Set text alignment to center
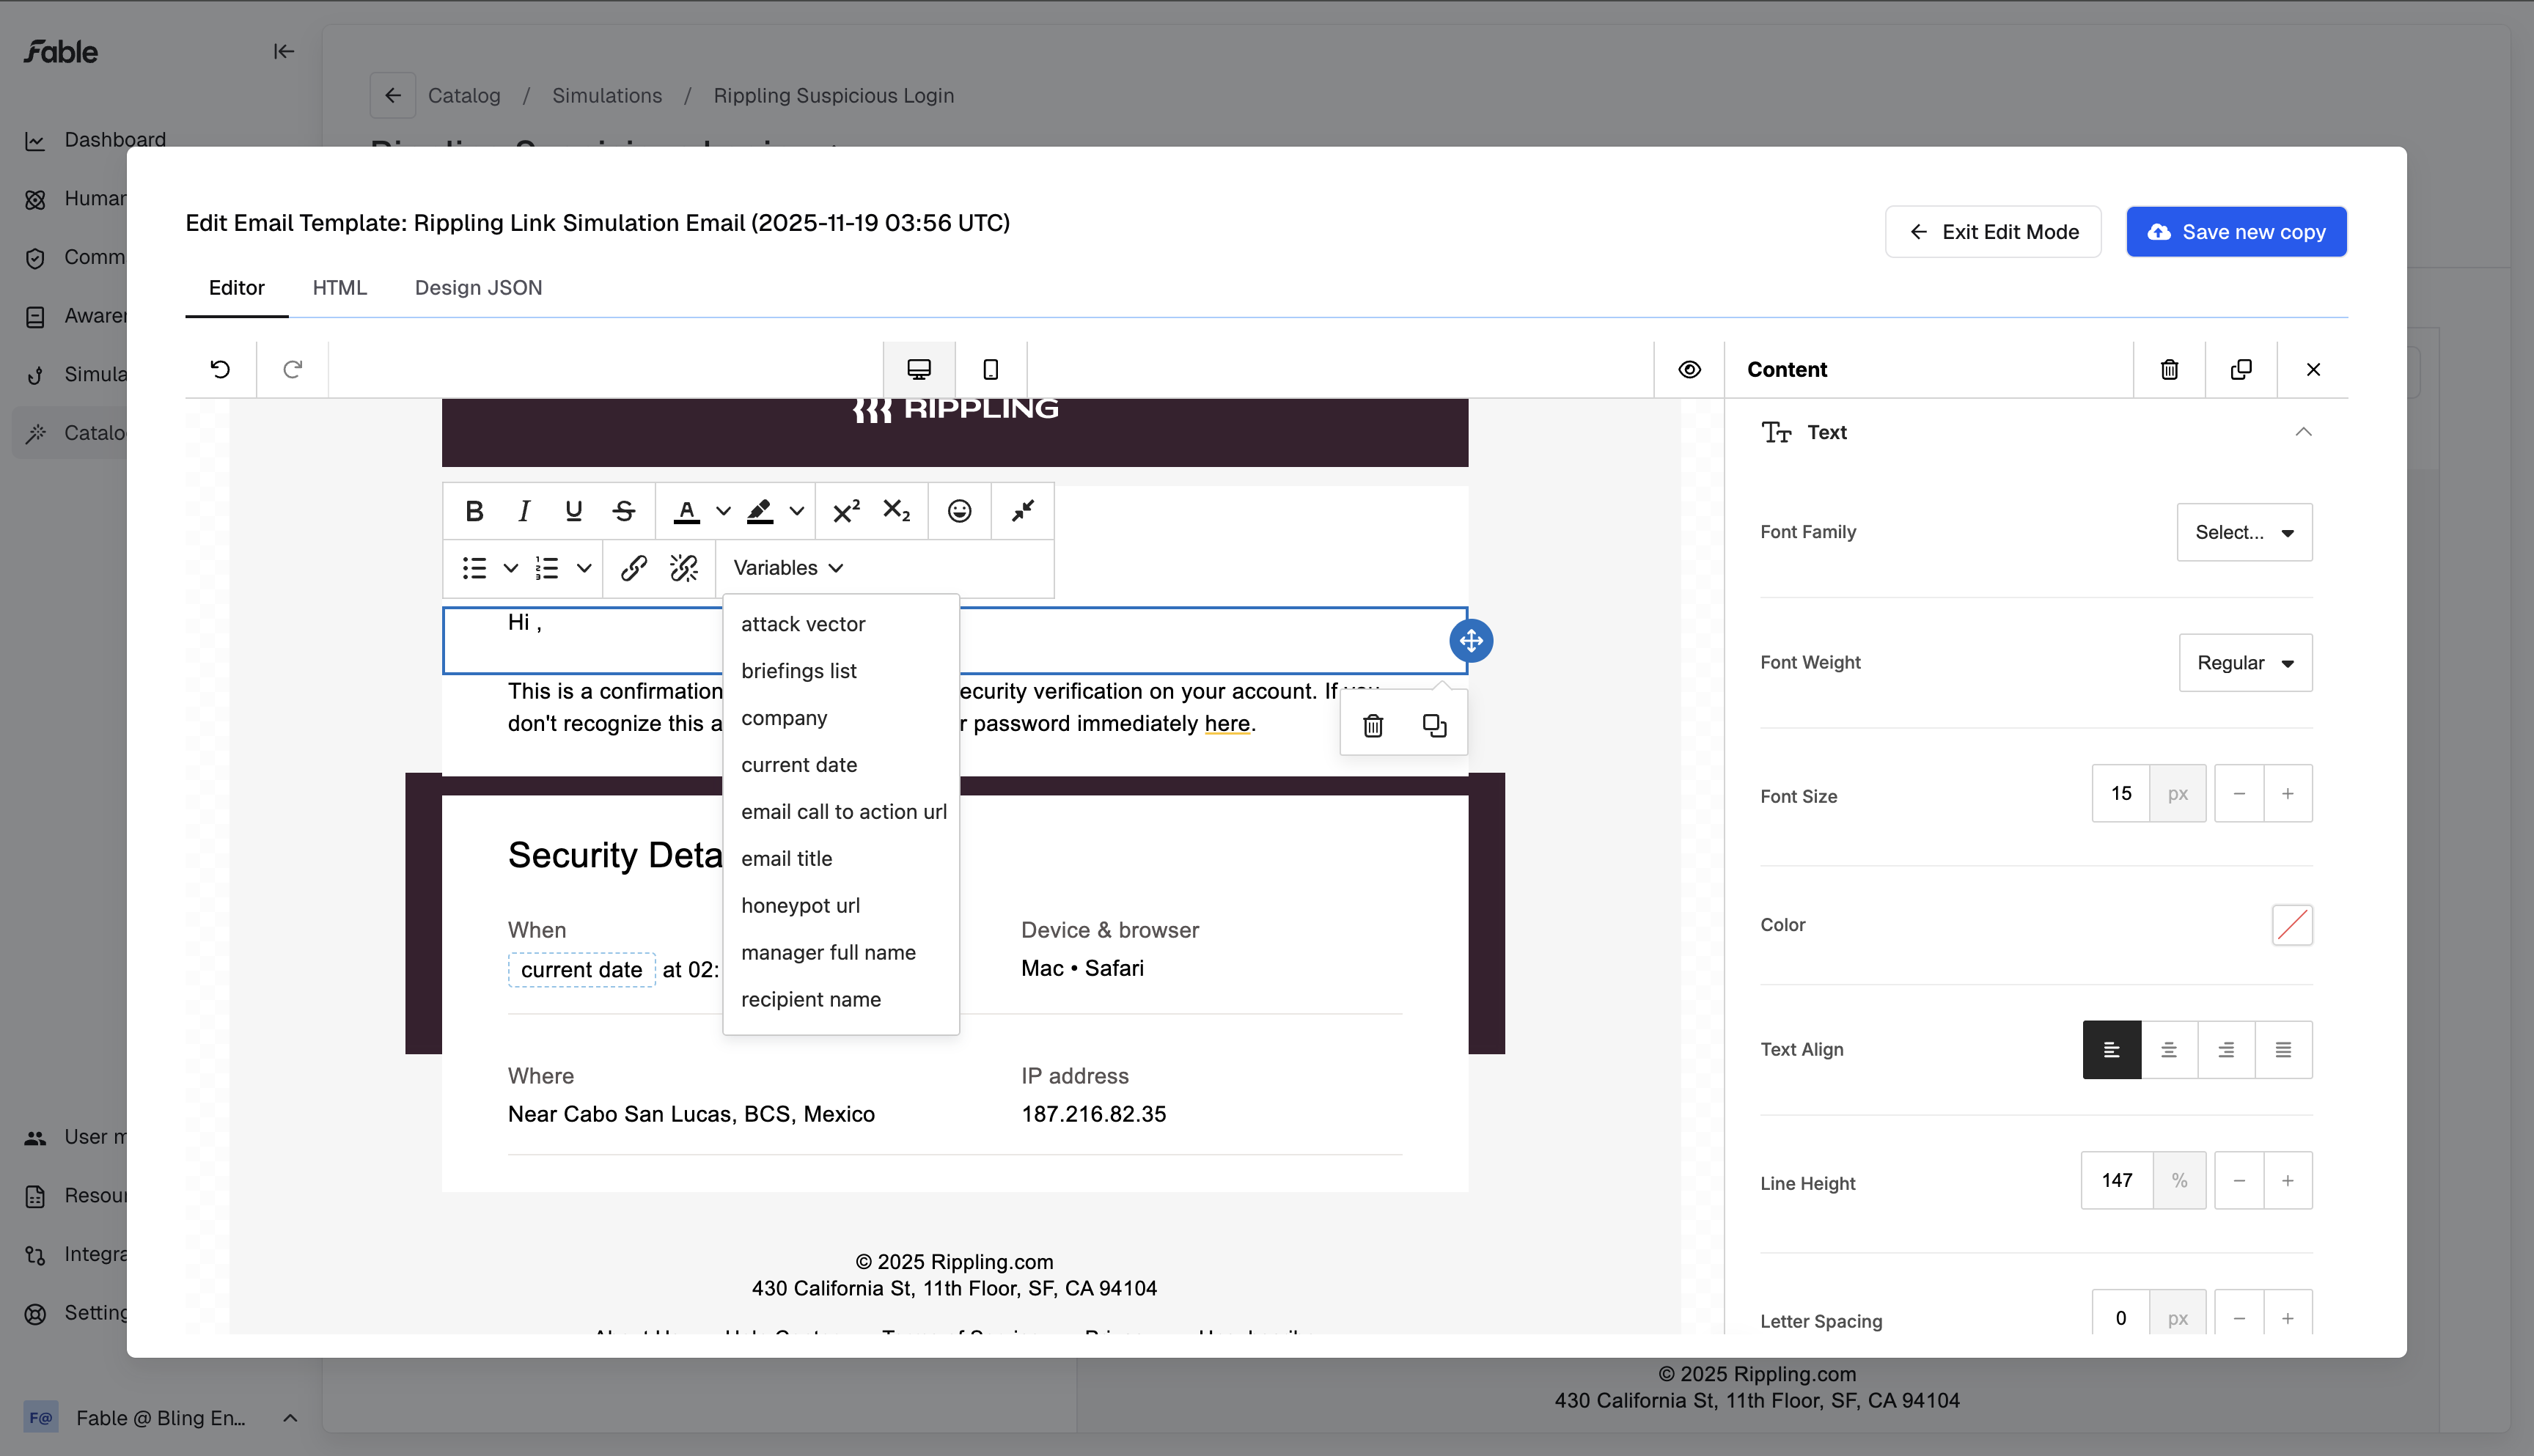Image resolution: width=2534 pixels, height=1456 pixels. point(2169,1049)
